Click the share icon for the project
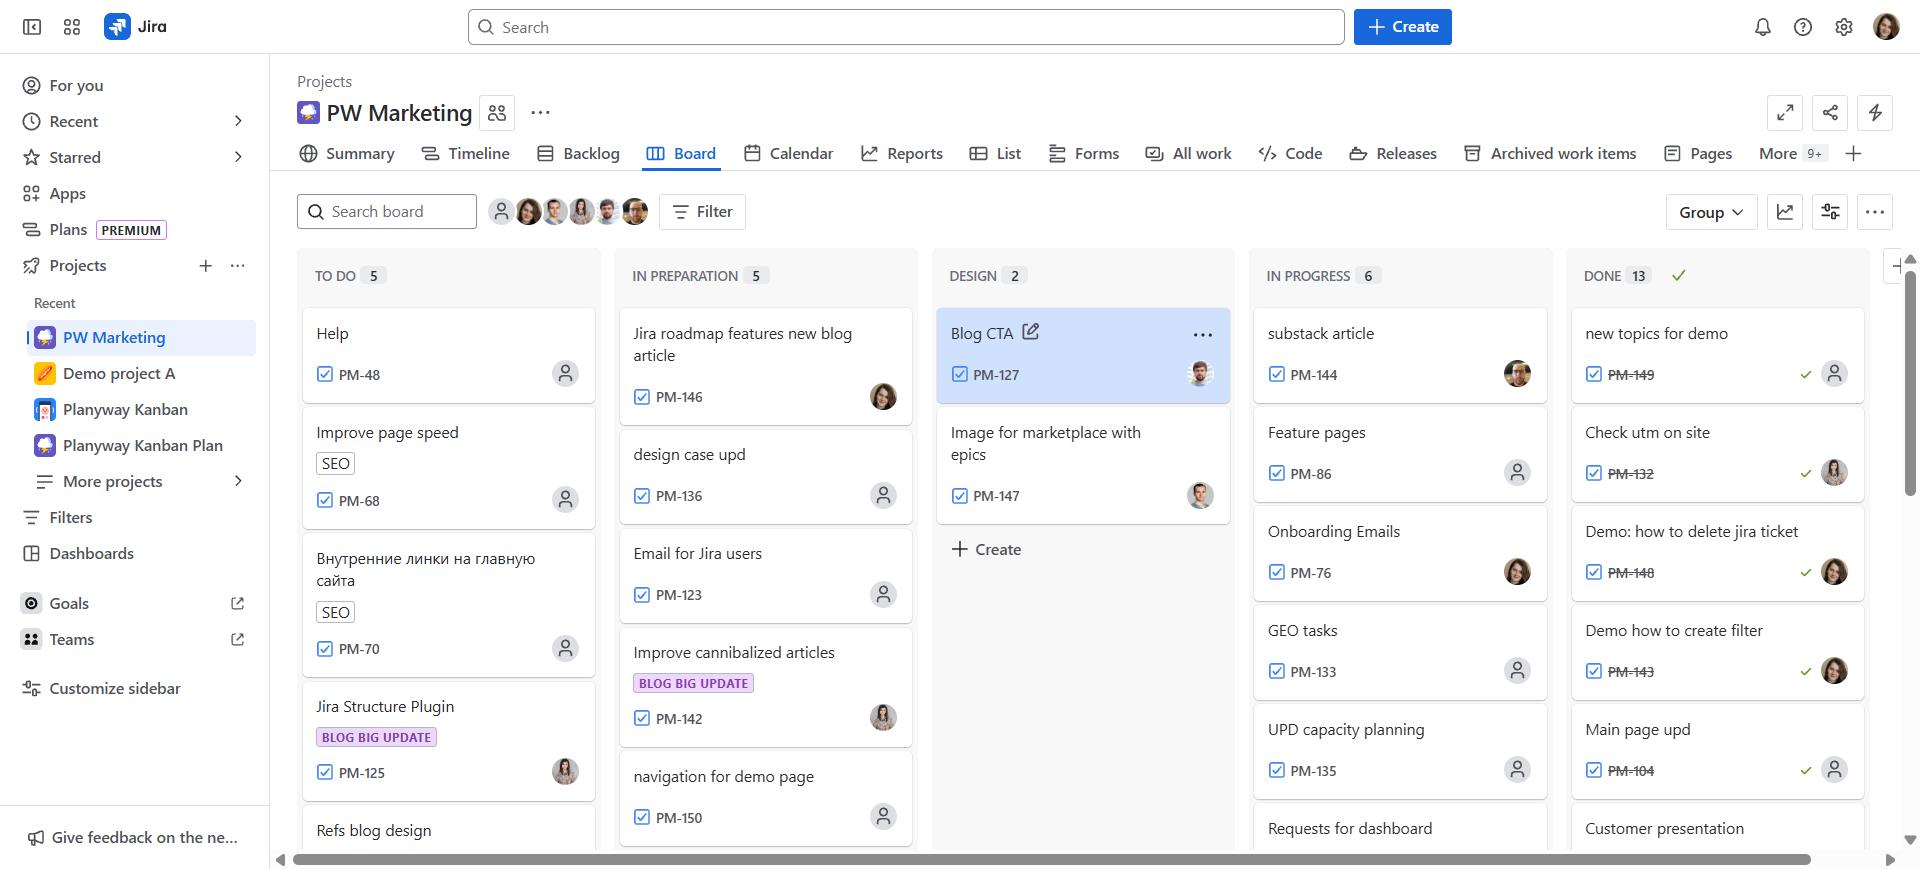 coord(1830,113)
